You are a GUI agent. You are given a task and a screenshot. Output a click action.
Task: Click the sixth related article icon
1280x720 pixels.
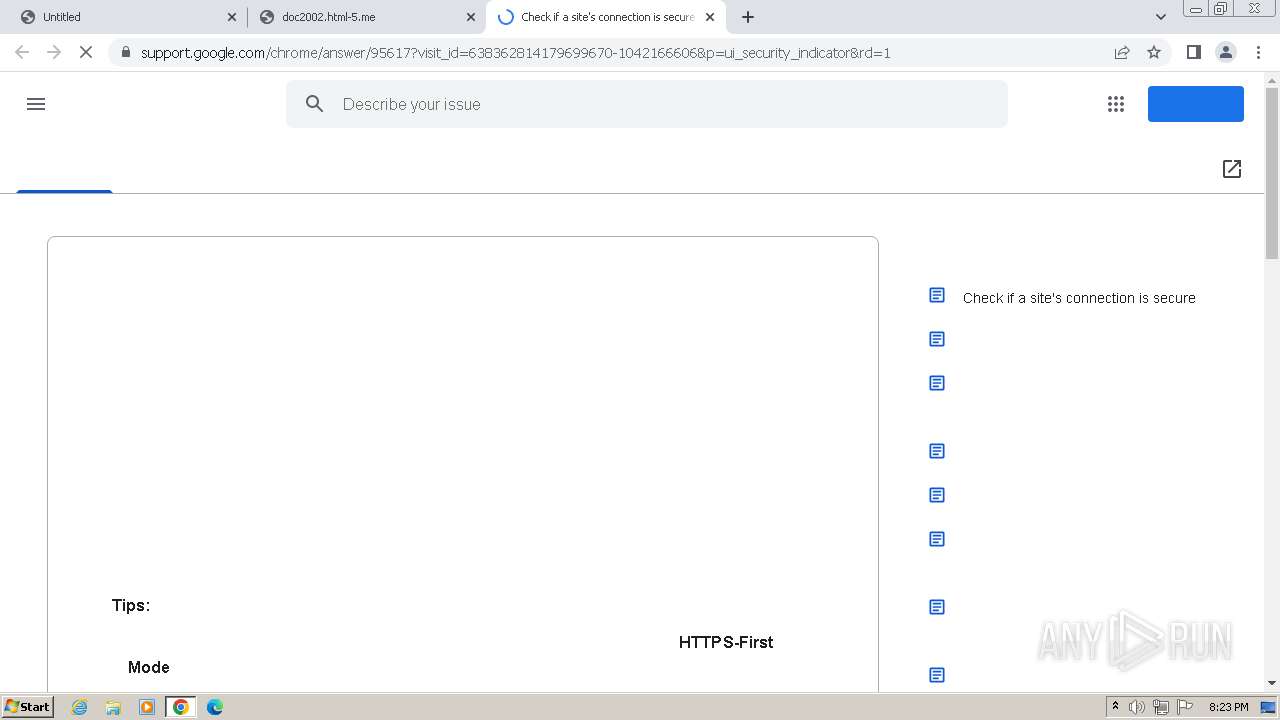coord(937,539)
